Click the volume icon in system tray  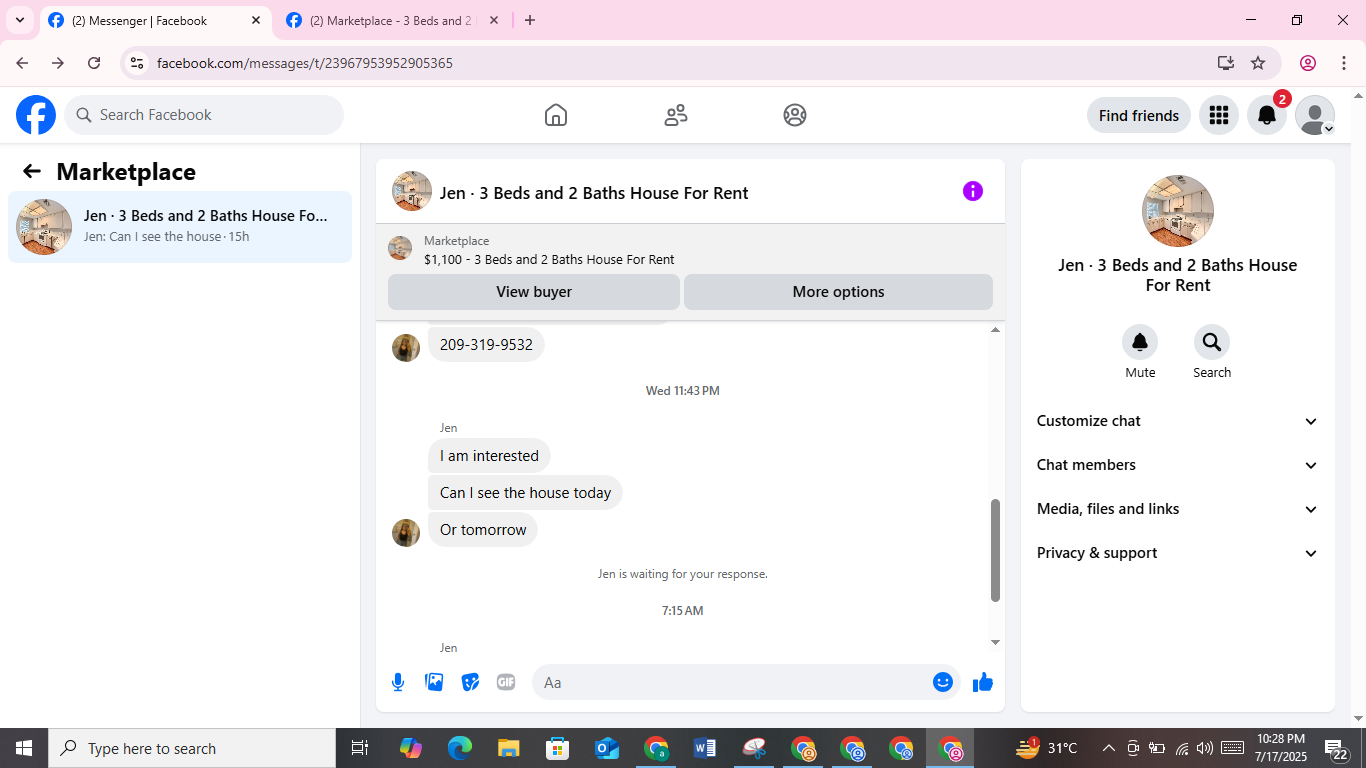tap(1205, 748)
